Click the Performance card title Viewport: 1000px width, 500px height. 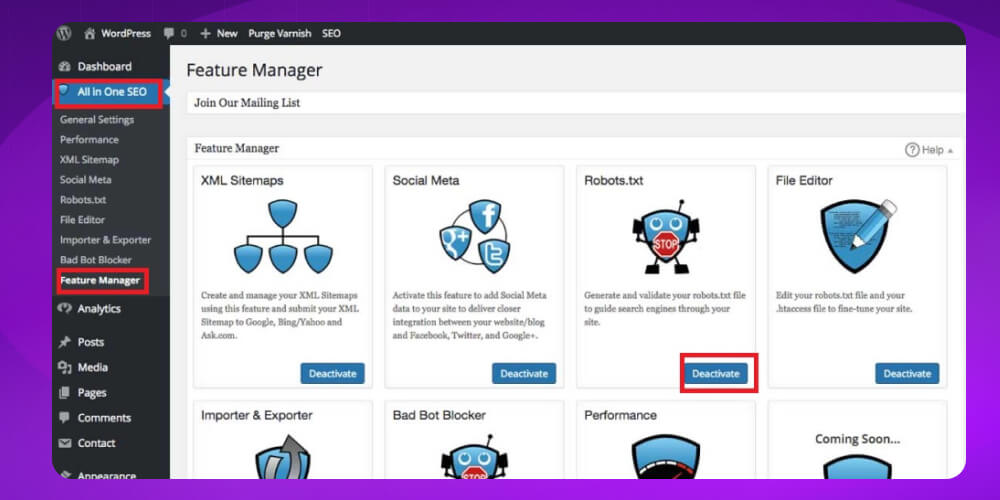pyautogui.click(x=620, y=415)
